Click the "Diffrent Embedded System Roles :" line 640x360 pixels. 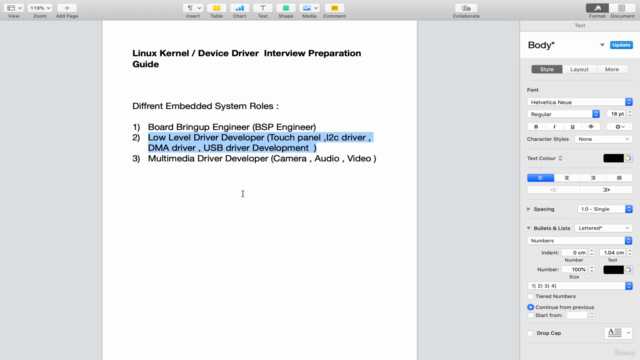click(205, 106)
